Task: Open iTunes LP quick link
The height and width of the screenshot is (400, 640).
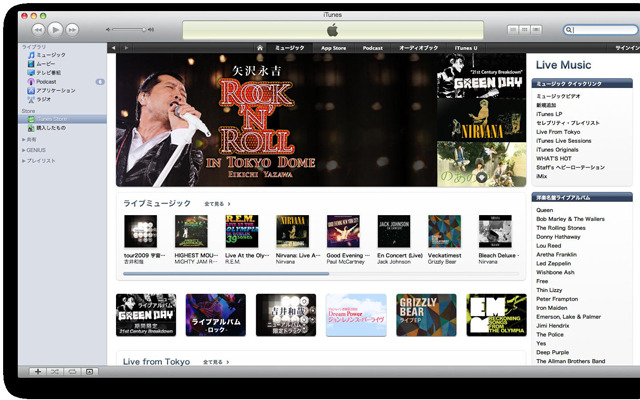Action: 549,114
